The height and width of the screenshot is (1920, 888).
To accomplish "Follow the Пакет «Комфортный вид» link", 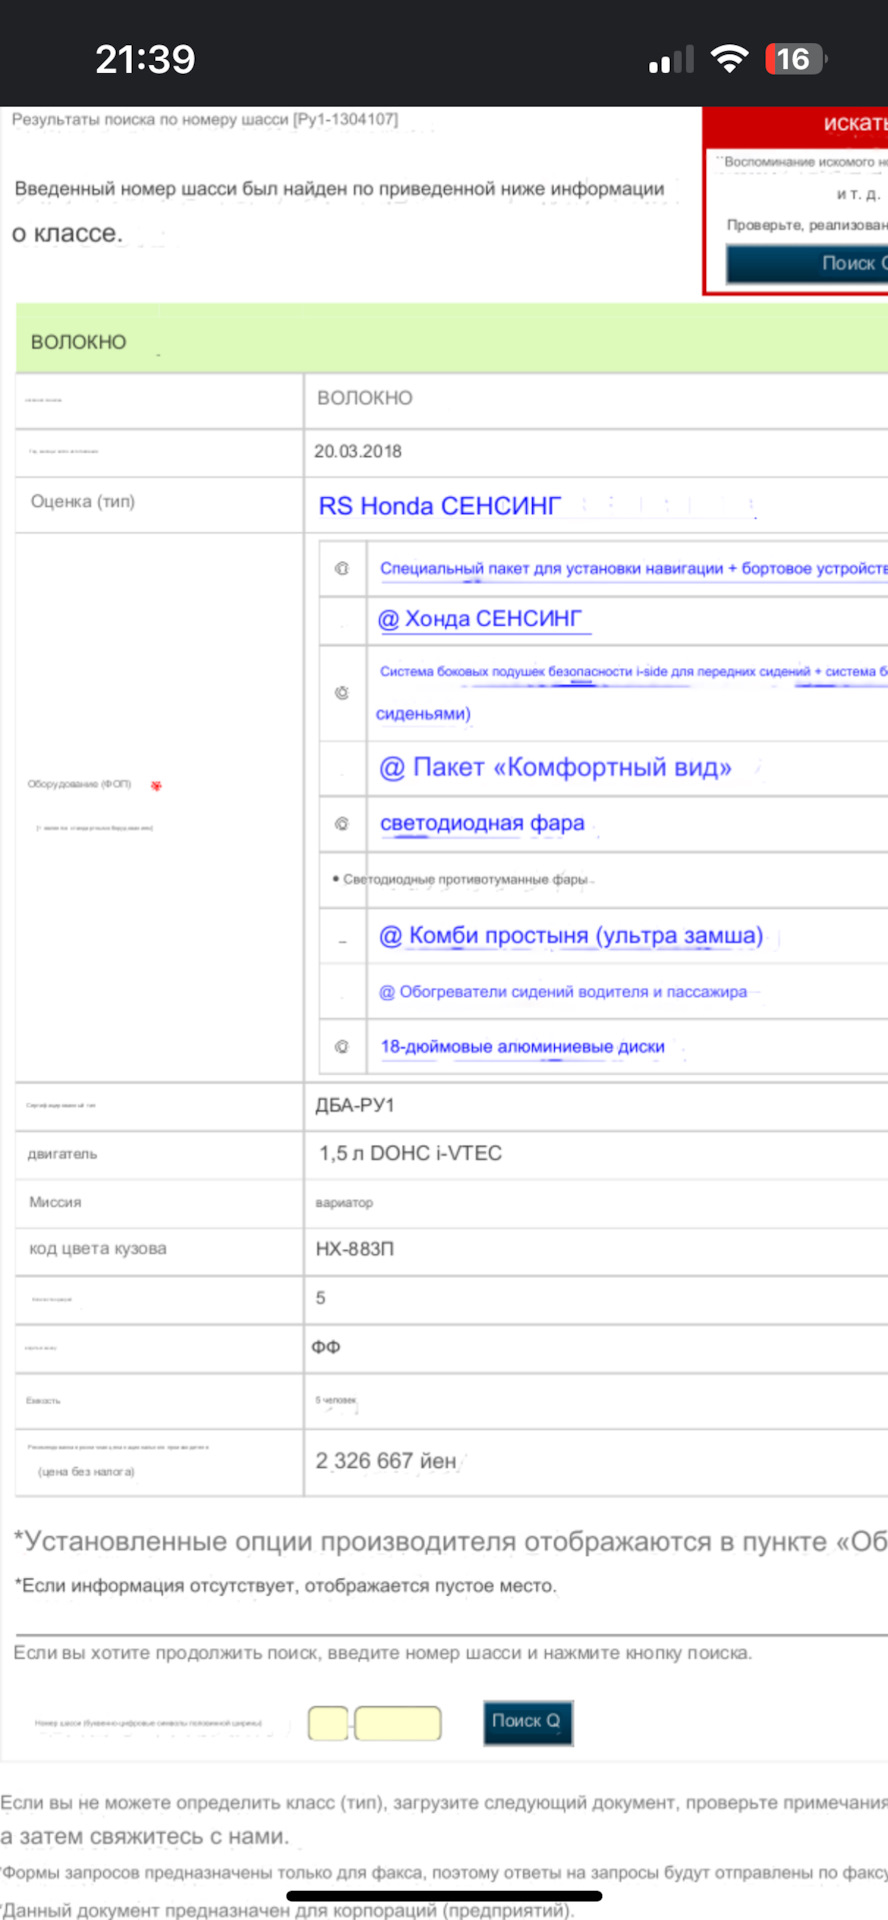I will click(x=555, y=768).
